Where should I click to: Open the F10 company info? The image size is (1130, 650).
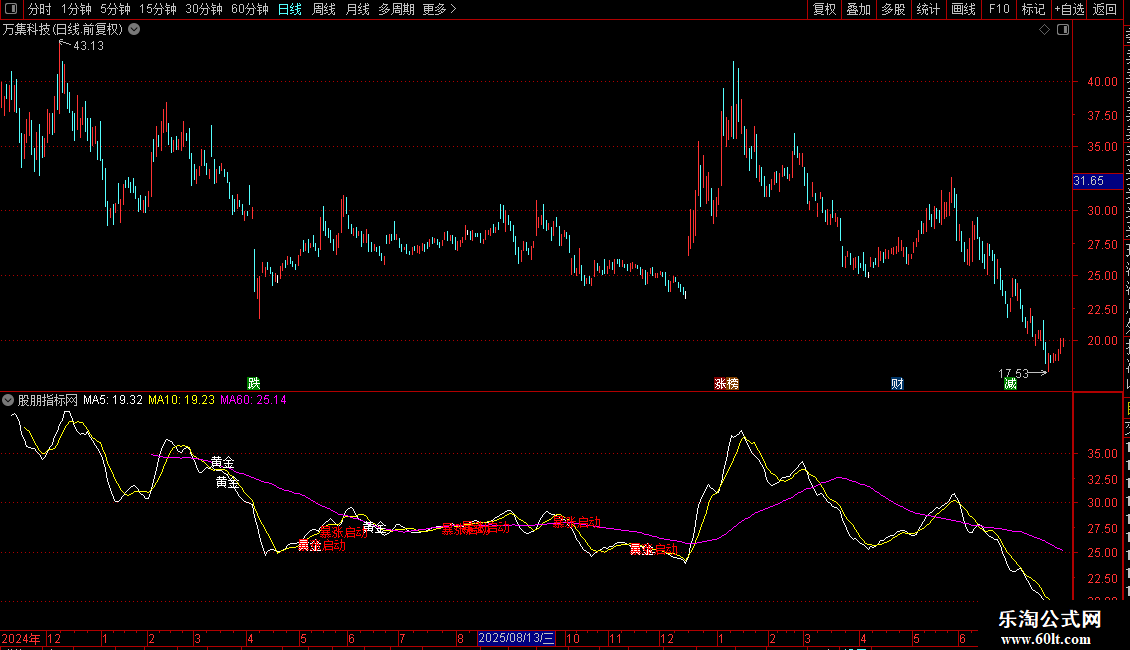(999, 9)
